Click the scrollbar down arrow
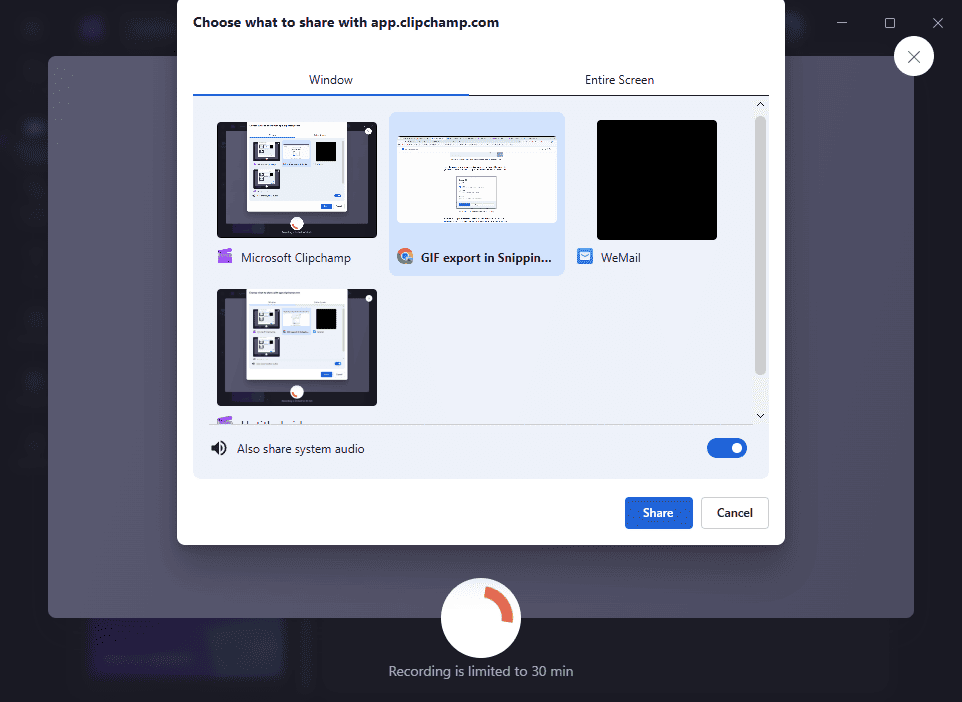962x702 pixels. point(760,414)
